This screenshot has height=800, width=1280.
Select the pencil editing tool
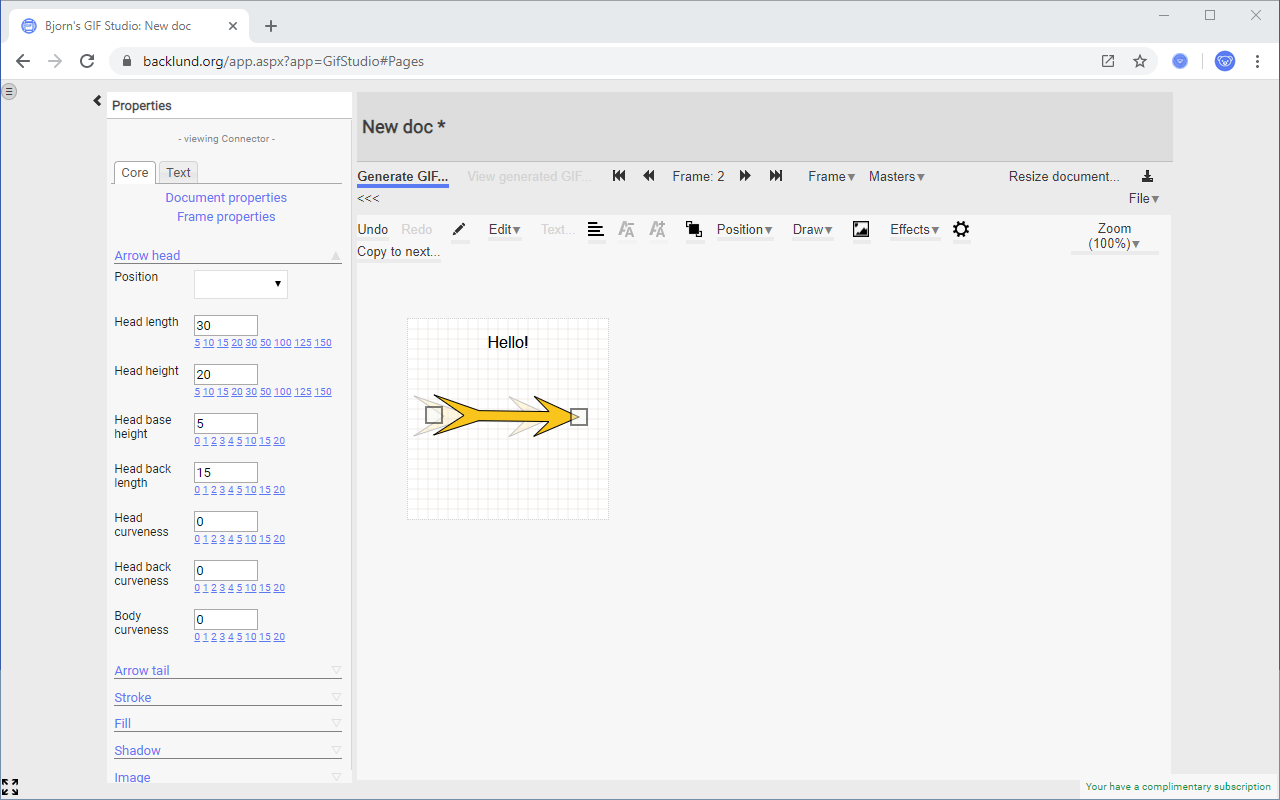coord(459,230)
